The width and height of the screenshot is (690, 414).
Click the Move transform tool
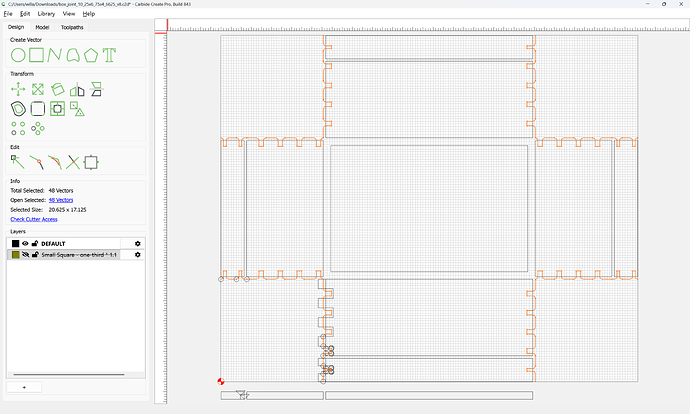18,89
